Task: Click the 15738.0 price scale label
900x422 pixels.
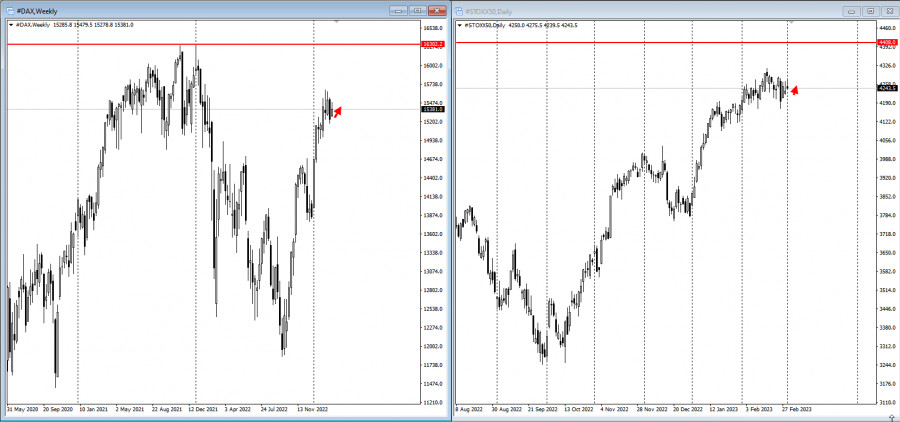Action: 433,84
